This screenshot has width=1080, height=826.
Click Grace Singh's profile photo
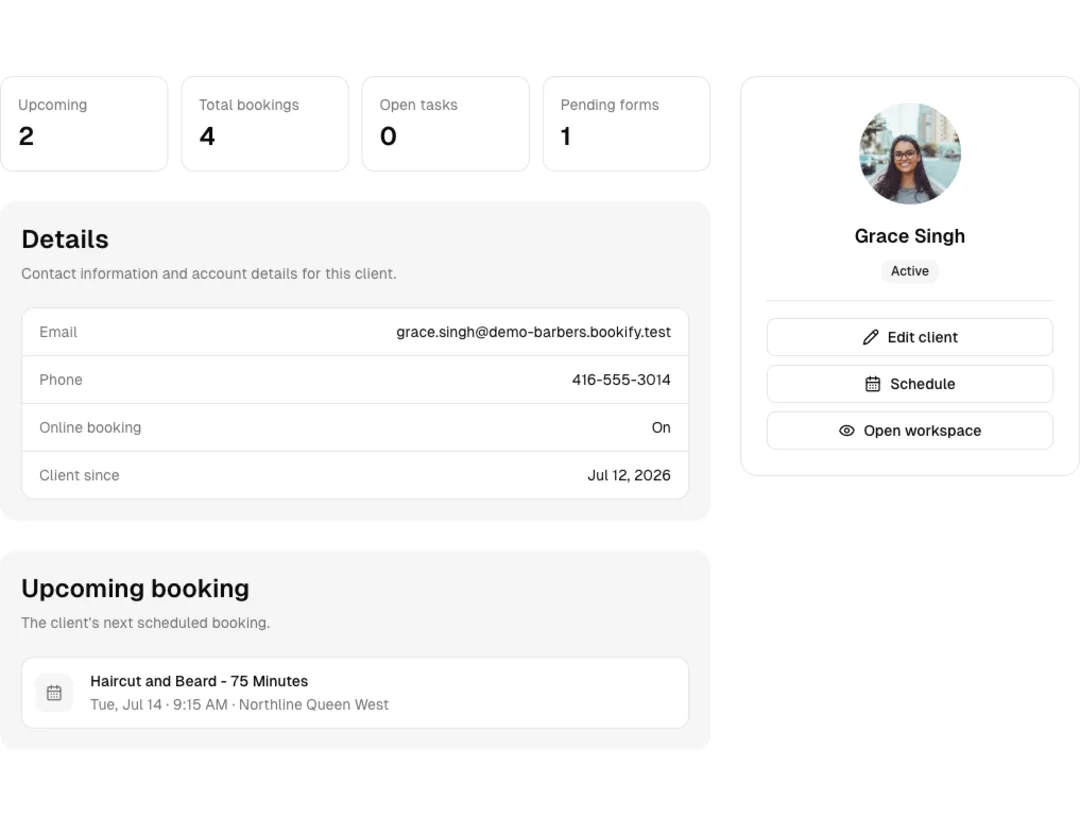click(x=910, y=154)
